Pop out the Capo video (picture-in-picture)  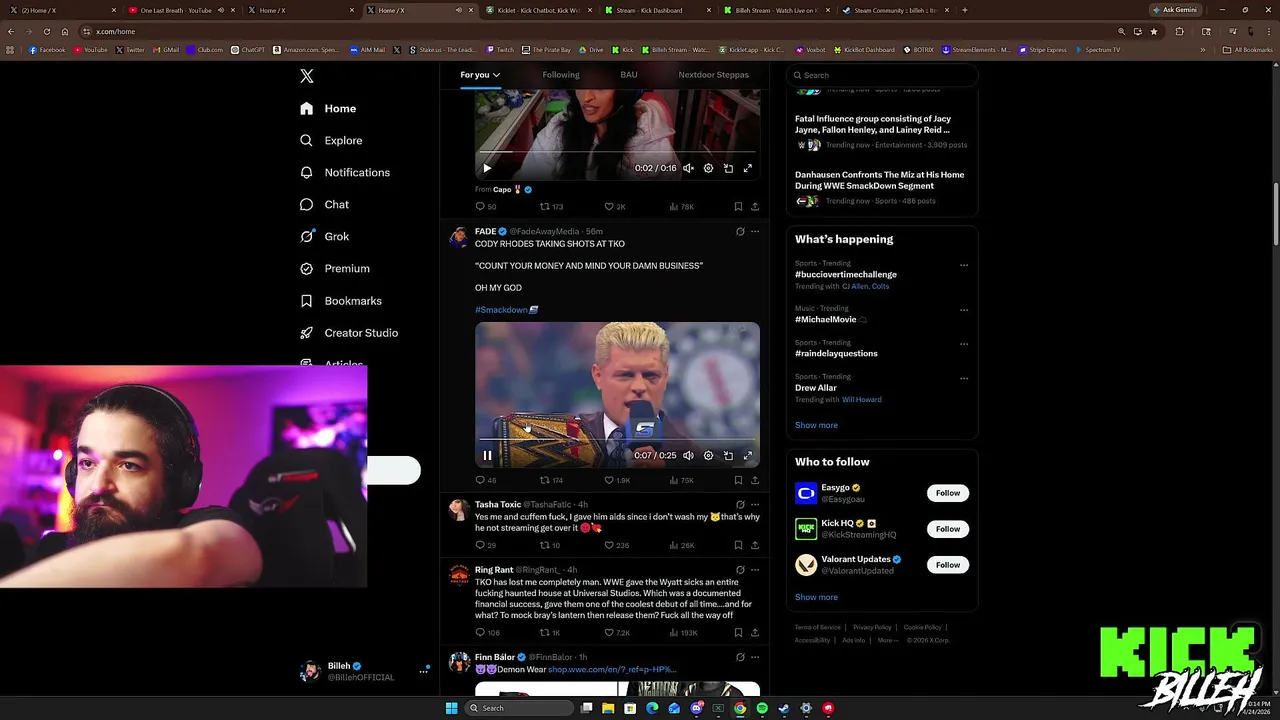pos(728,168)
